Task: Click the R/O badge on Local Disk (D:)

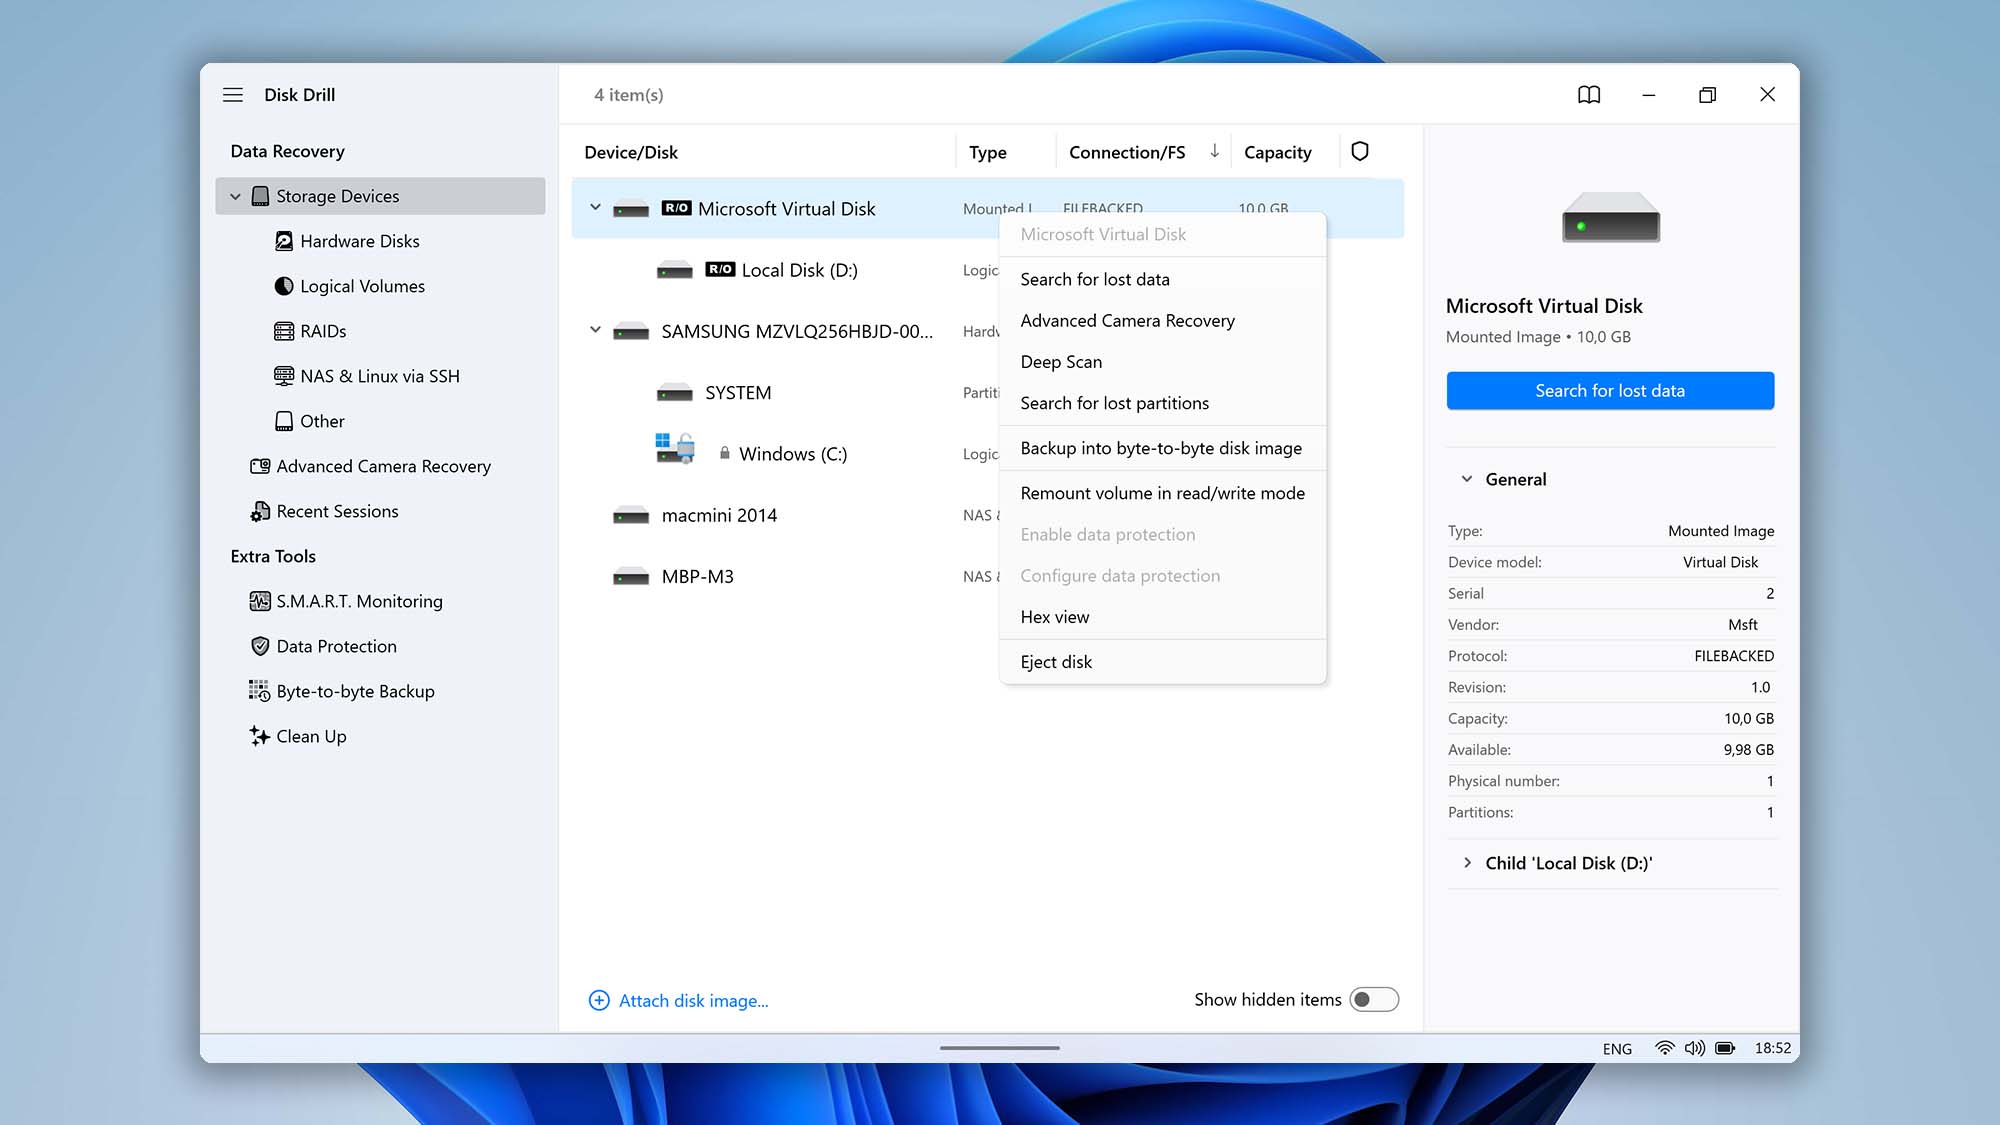Action: [x=720, y=269]
